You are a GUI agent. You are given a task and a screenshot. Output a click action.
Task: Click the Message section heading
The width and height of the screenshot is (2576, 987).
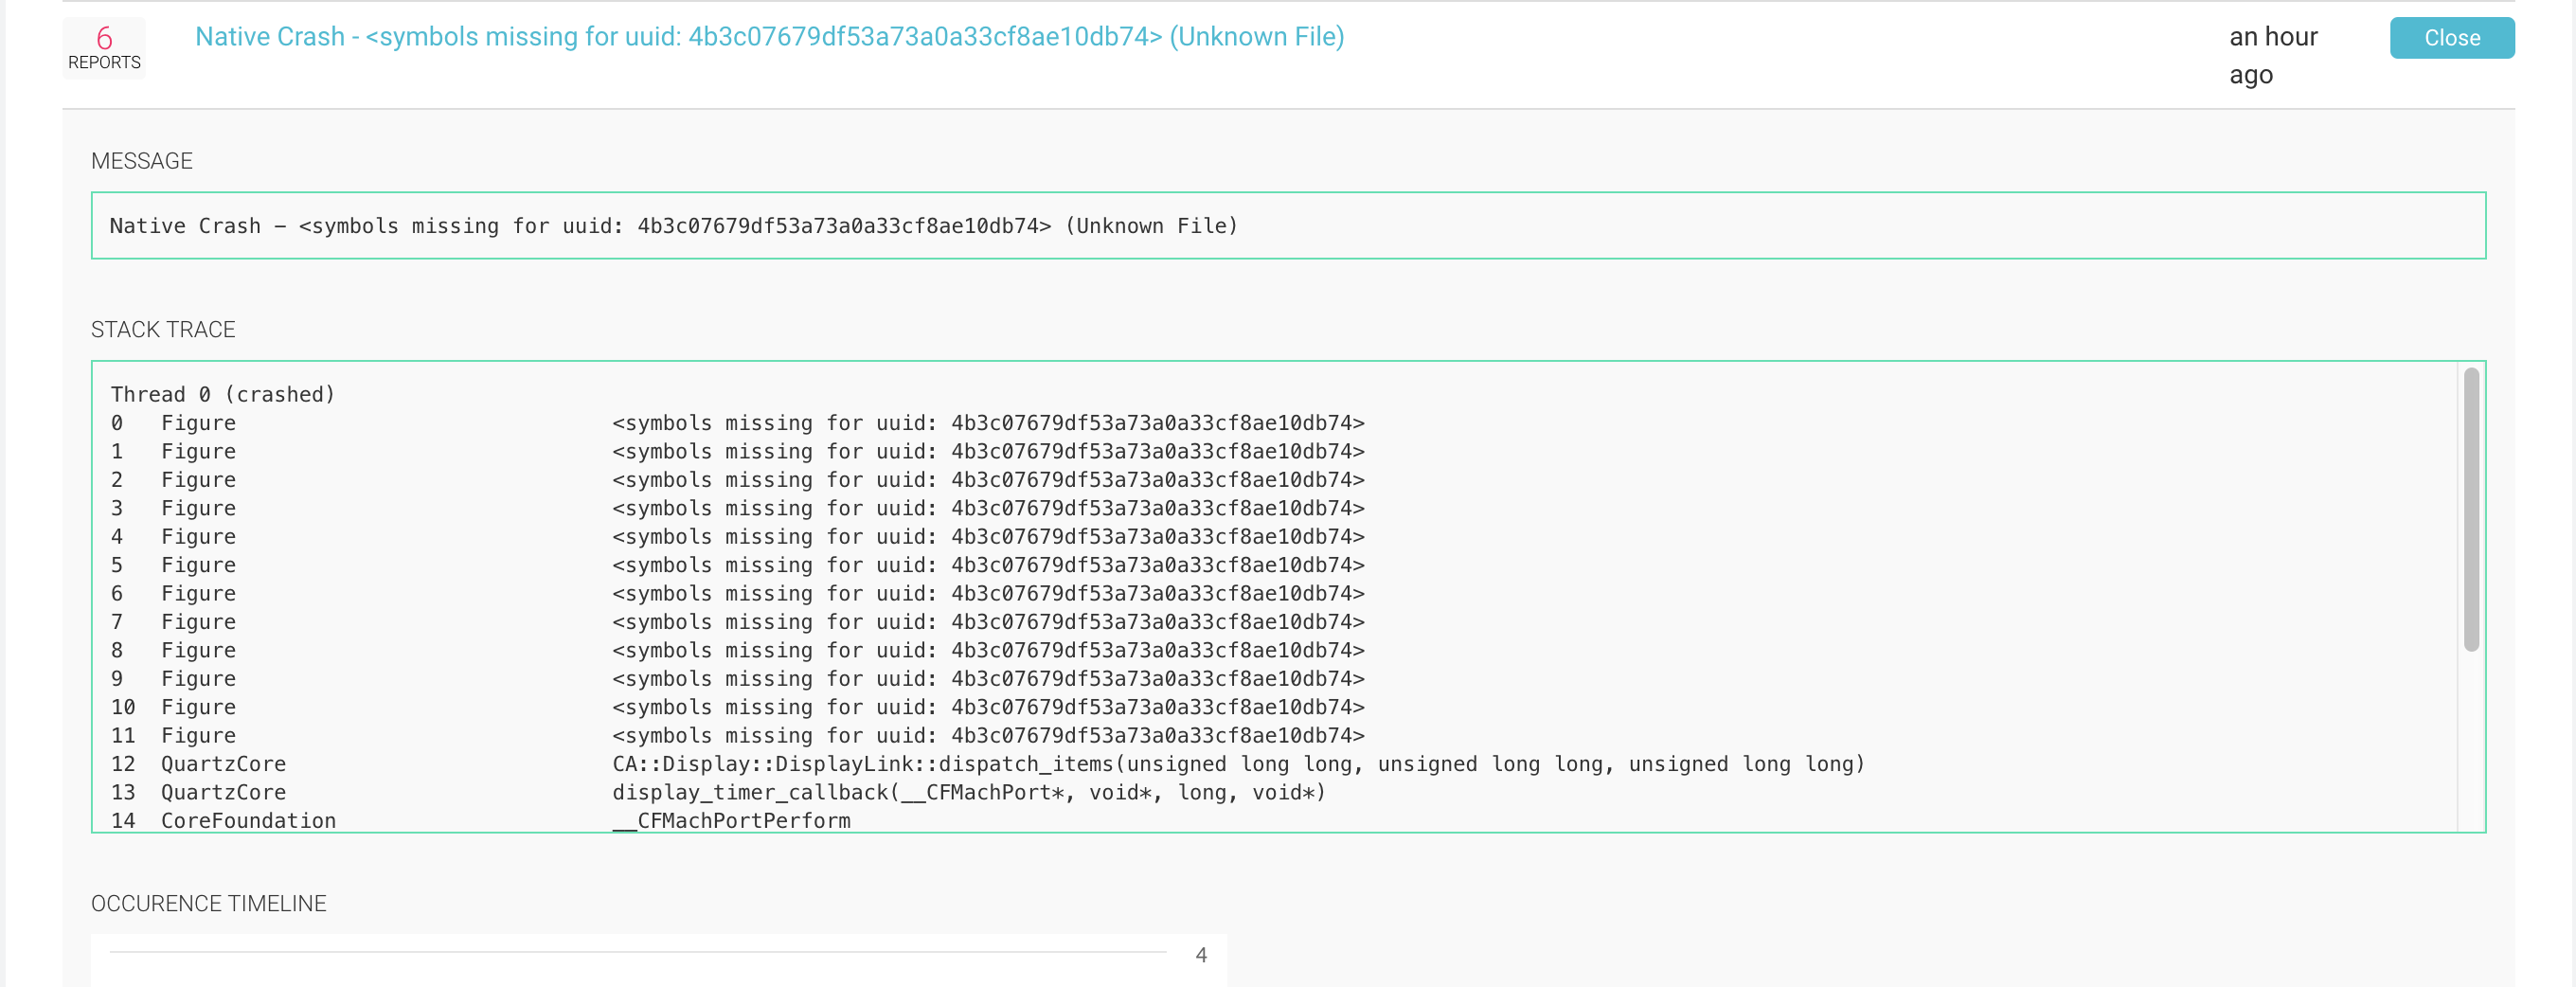pos(142,161)
